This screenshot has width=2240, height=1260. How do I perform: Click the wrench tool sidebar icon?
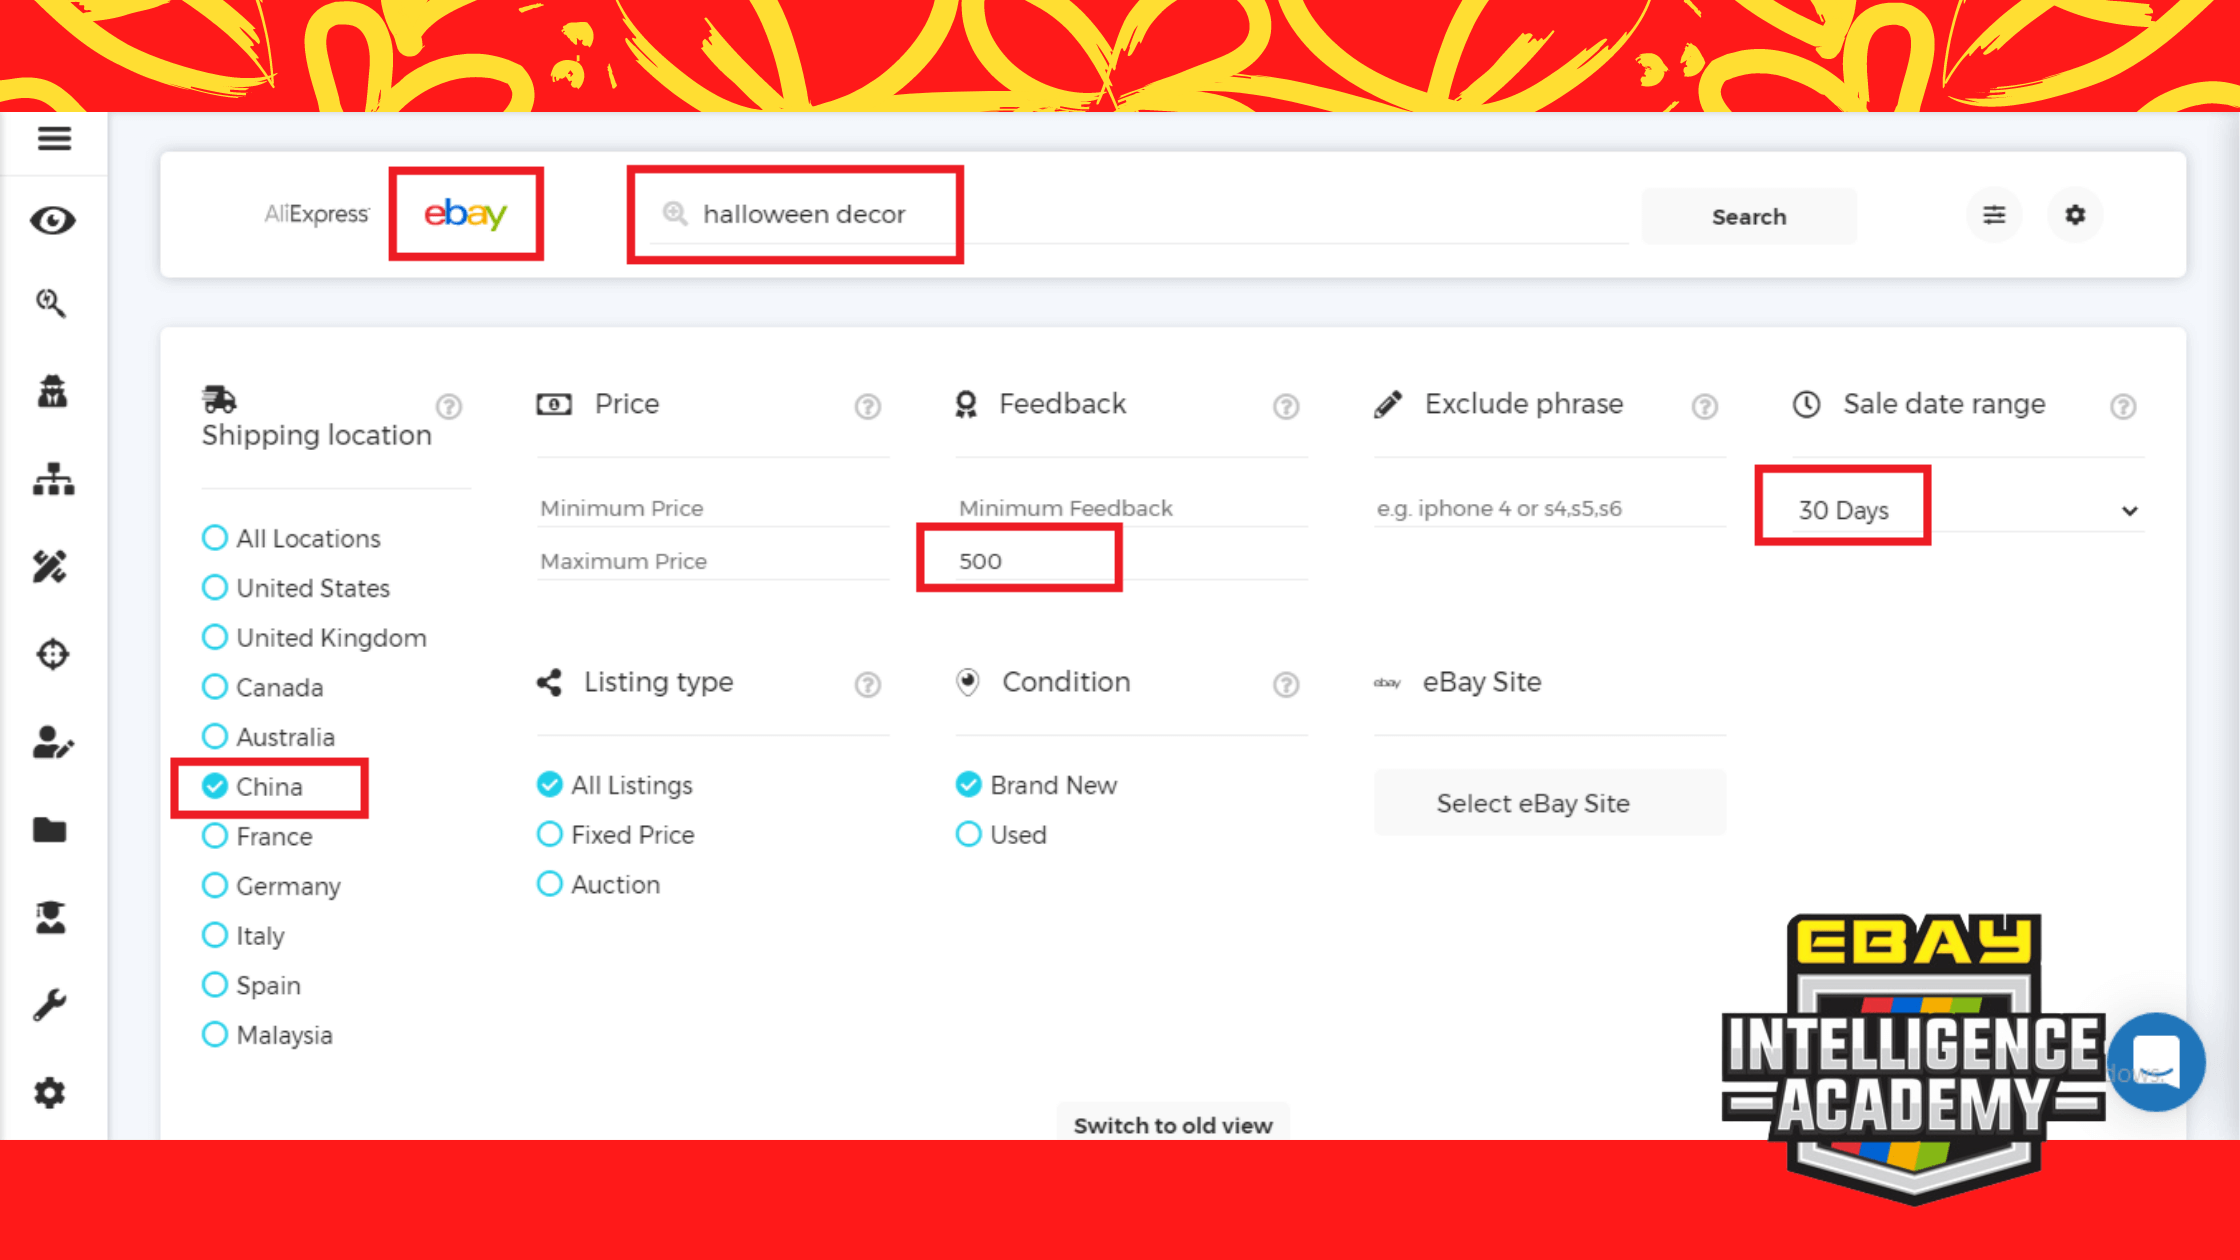[x=50, y=1004]
